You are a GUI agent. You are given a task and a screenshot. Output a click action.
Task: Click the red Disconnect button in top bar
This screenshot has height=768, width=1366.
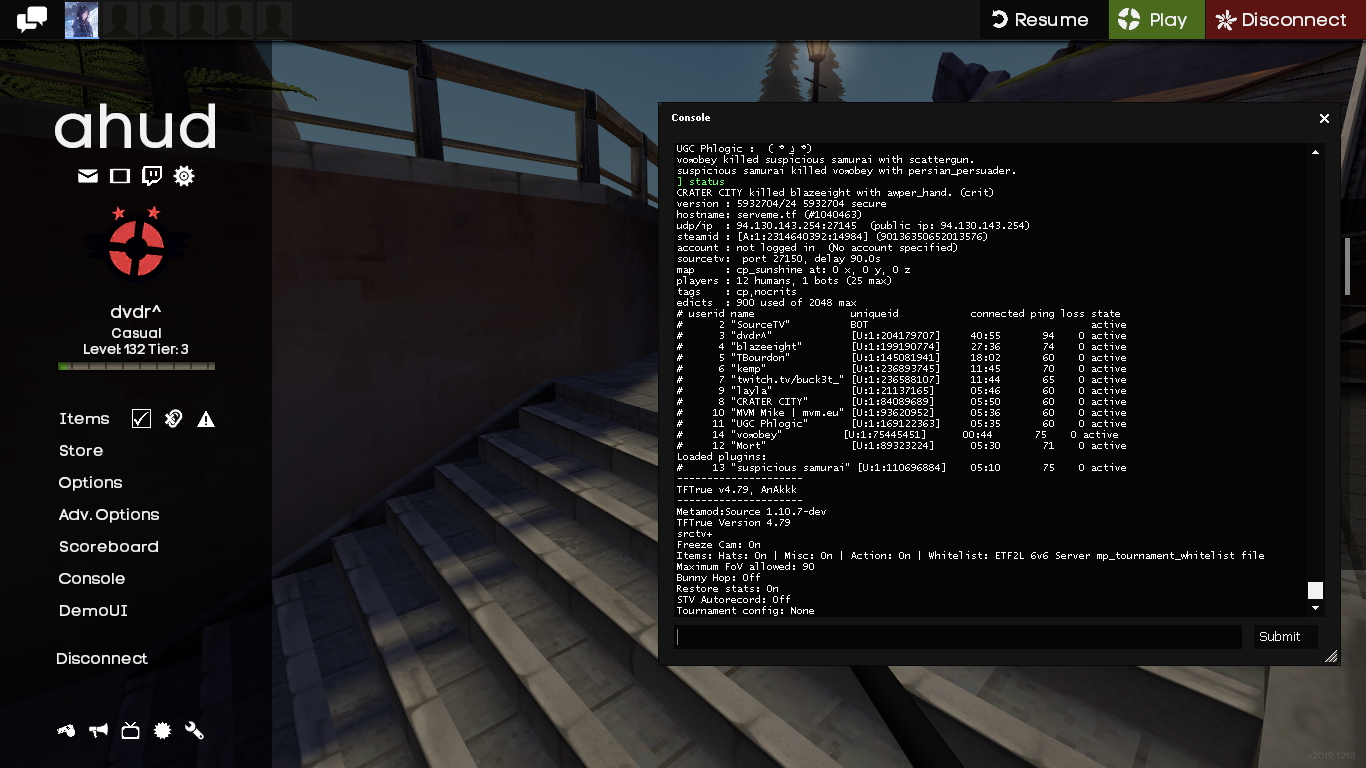pyautogui.click(x=1286, y=19)
